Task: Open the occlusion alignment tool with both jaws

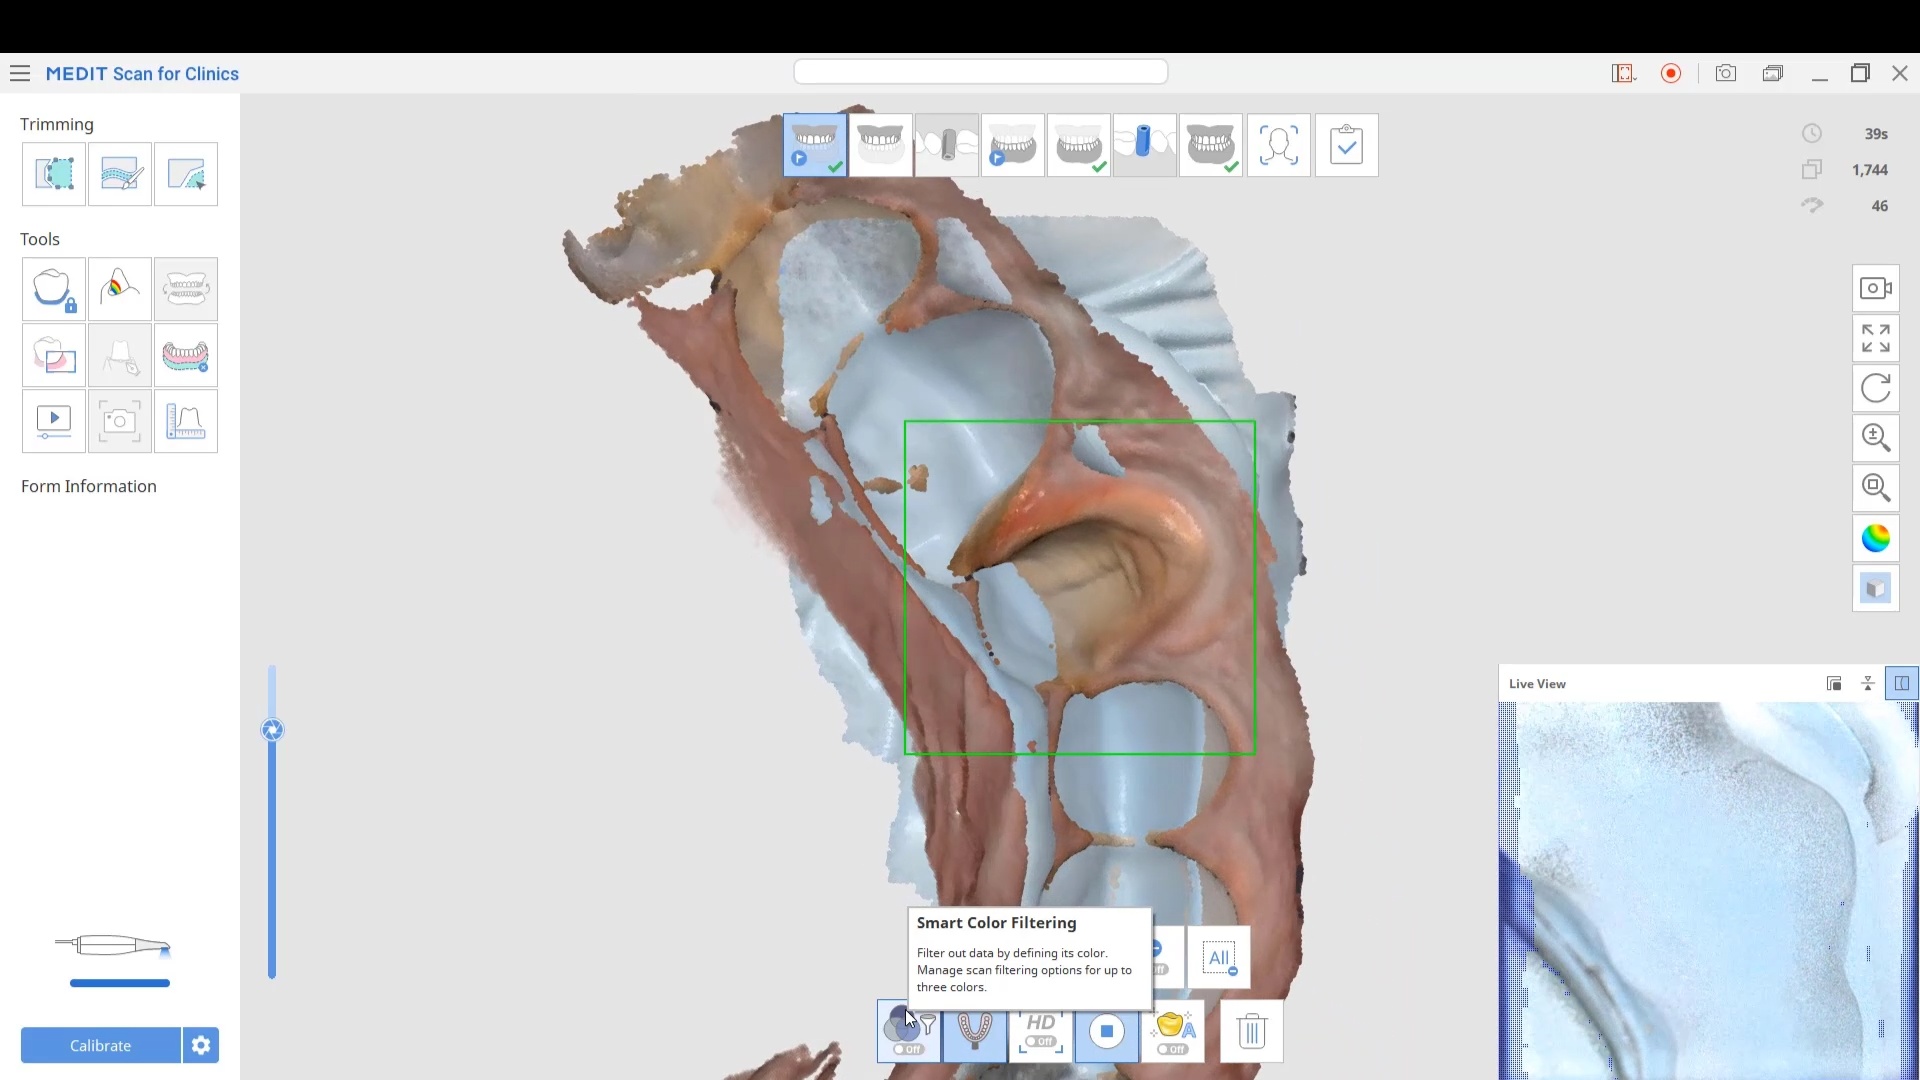Action: point(186,289)
